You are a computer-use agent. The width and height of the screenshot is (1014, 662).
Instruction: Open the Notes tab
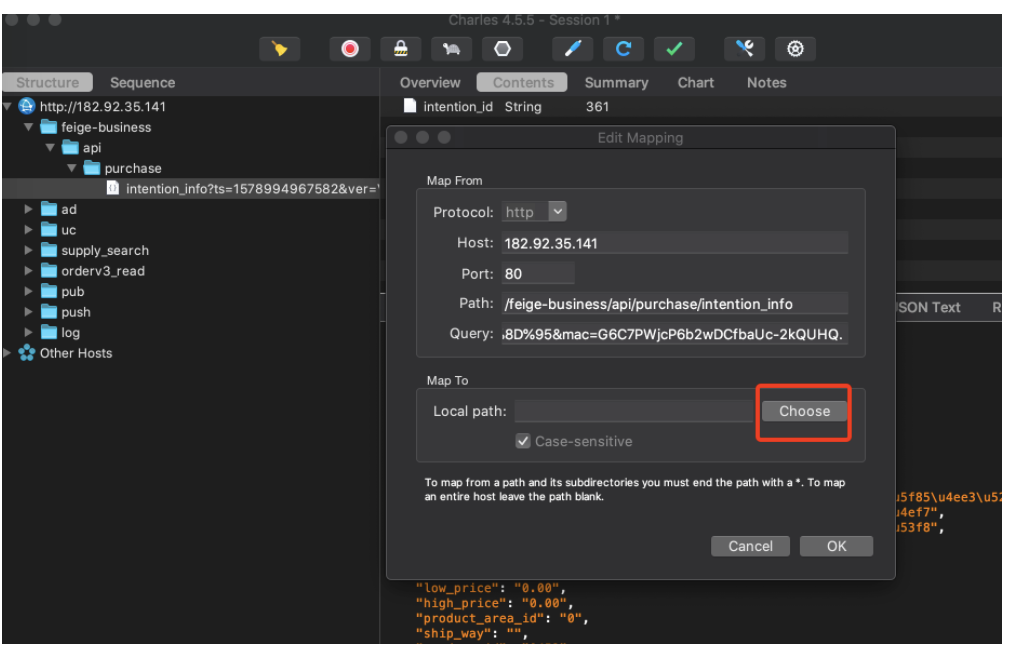[766, 83]
